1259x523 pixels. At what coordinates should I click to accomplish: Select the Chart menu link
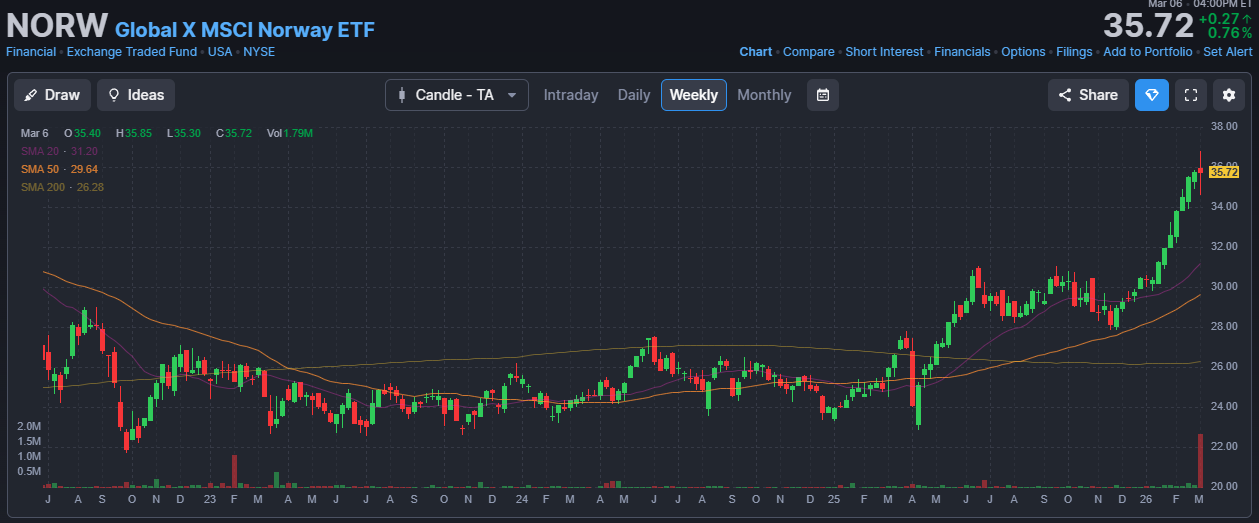(756, 52)
